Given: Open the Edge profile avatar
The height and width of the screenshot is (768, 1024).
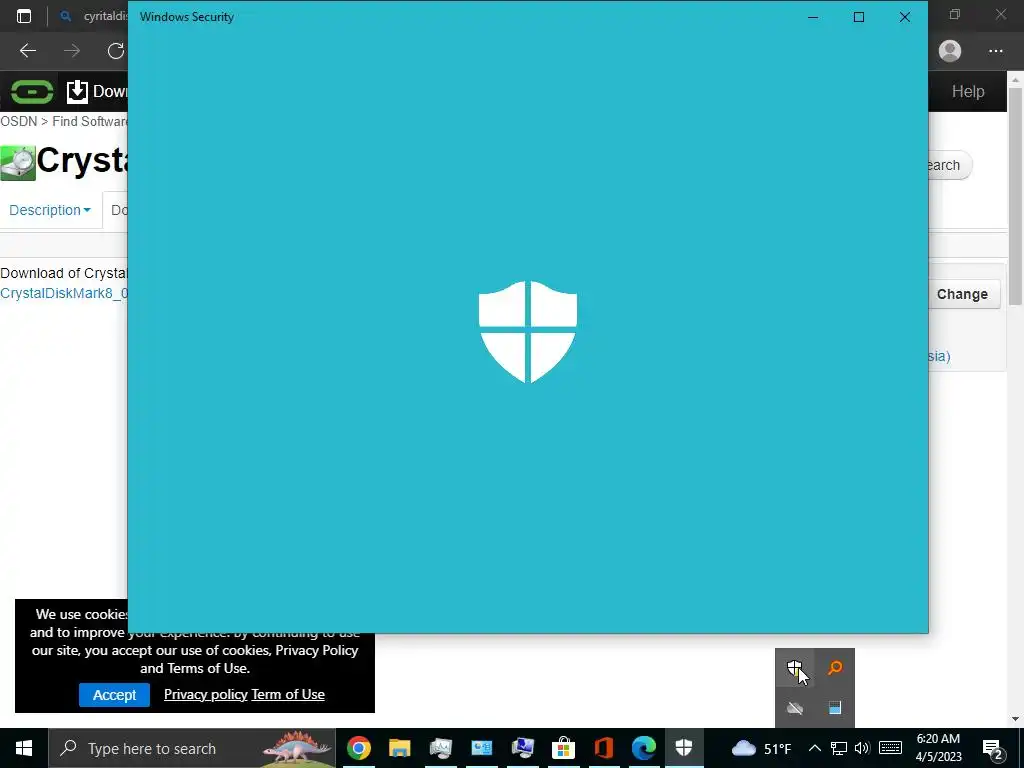Looking at the screenshot, I should click(950, 51).
